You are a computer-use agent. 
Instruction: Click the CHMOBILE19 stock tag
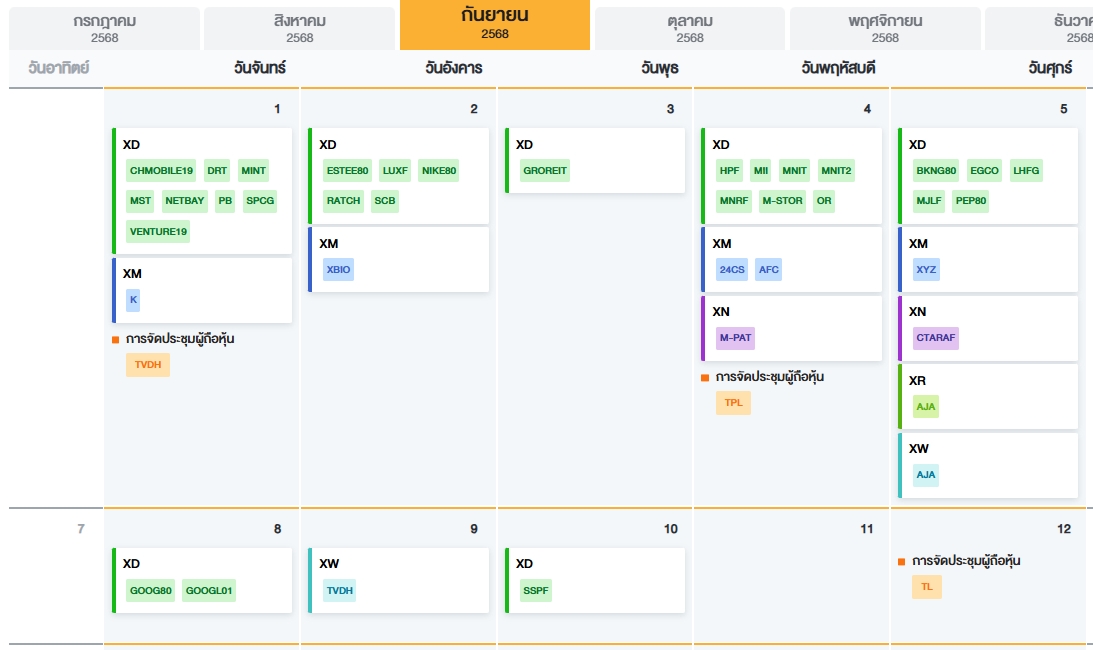point(161,170)
